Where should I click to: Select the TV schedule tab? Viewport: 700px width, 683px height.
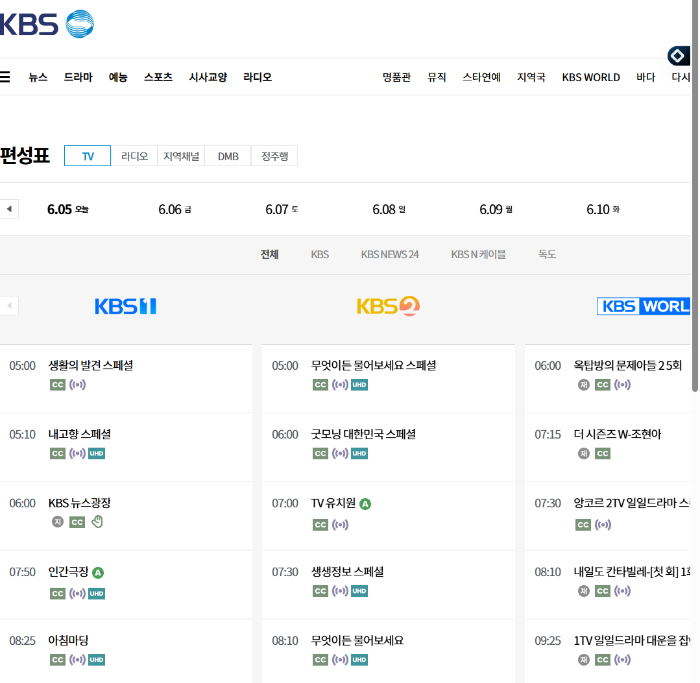[88, 156]
